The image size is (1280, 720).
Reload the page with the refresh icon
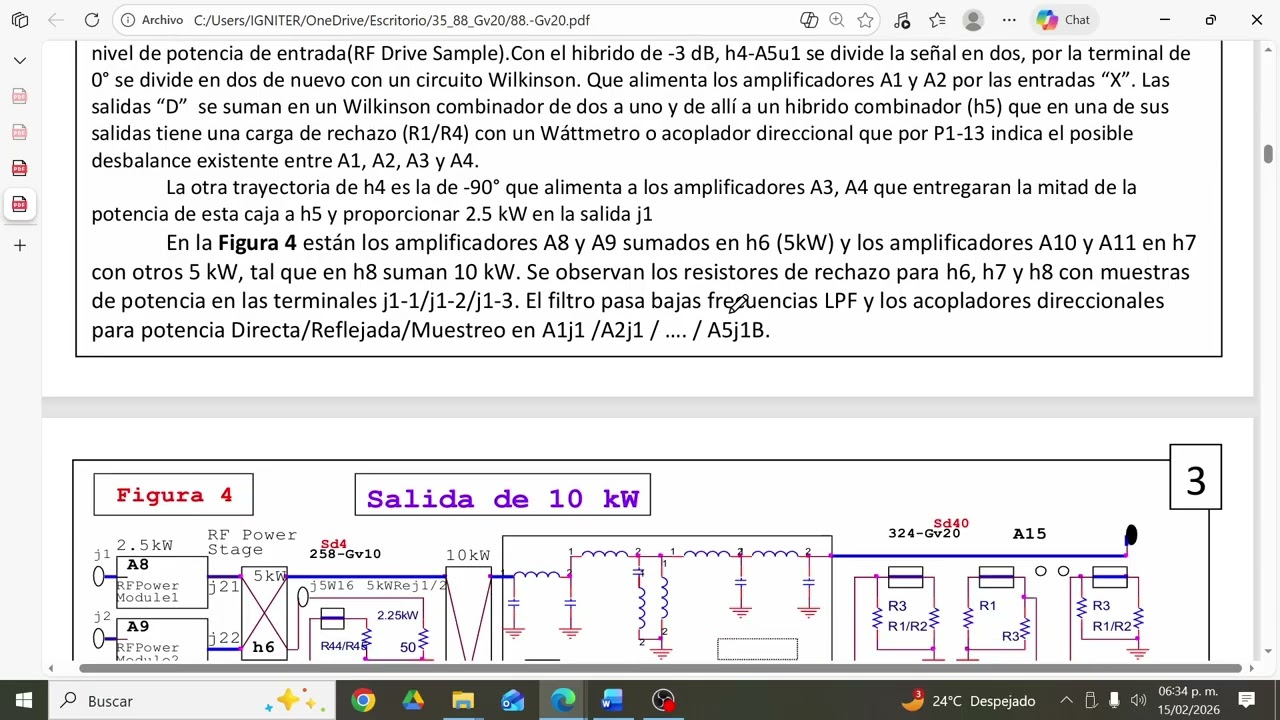pos(92,20)
